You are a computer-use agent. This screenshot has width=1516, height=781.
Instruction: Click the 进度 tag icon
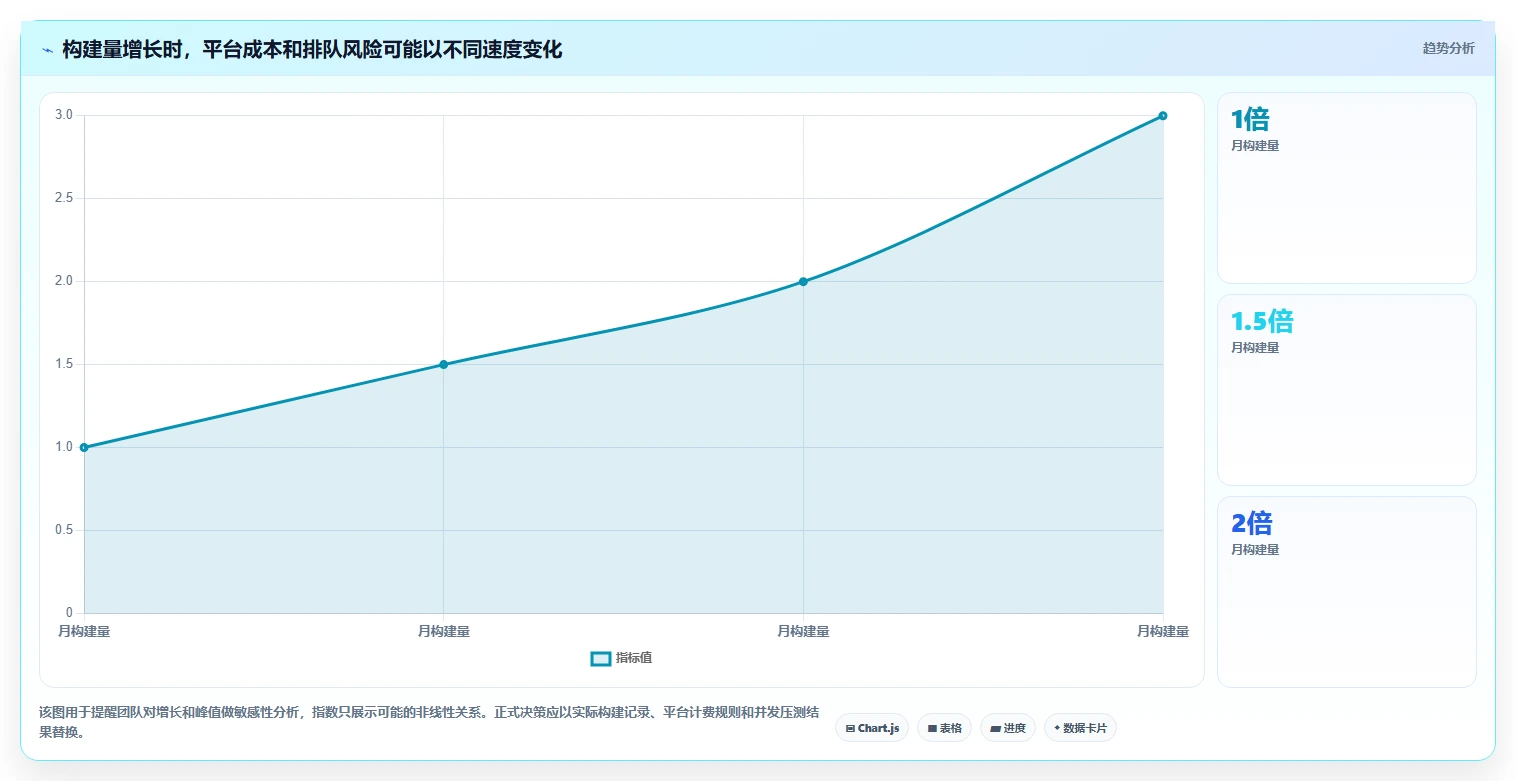tap(996, 729)
